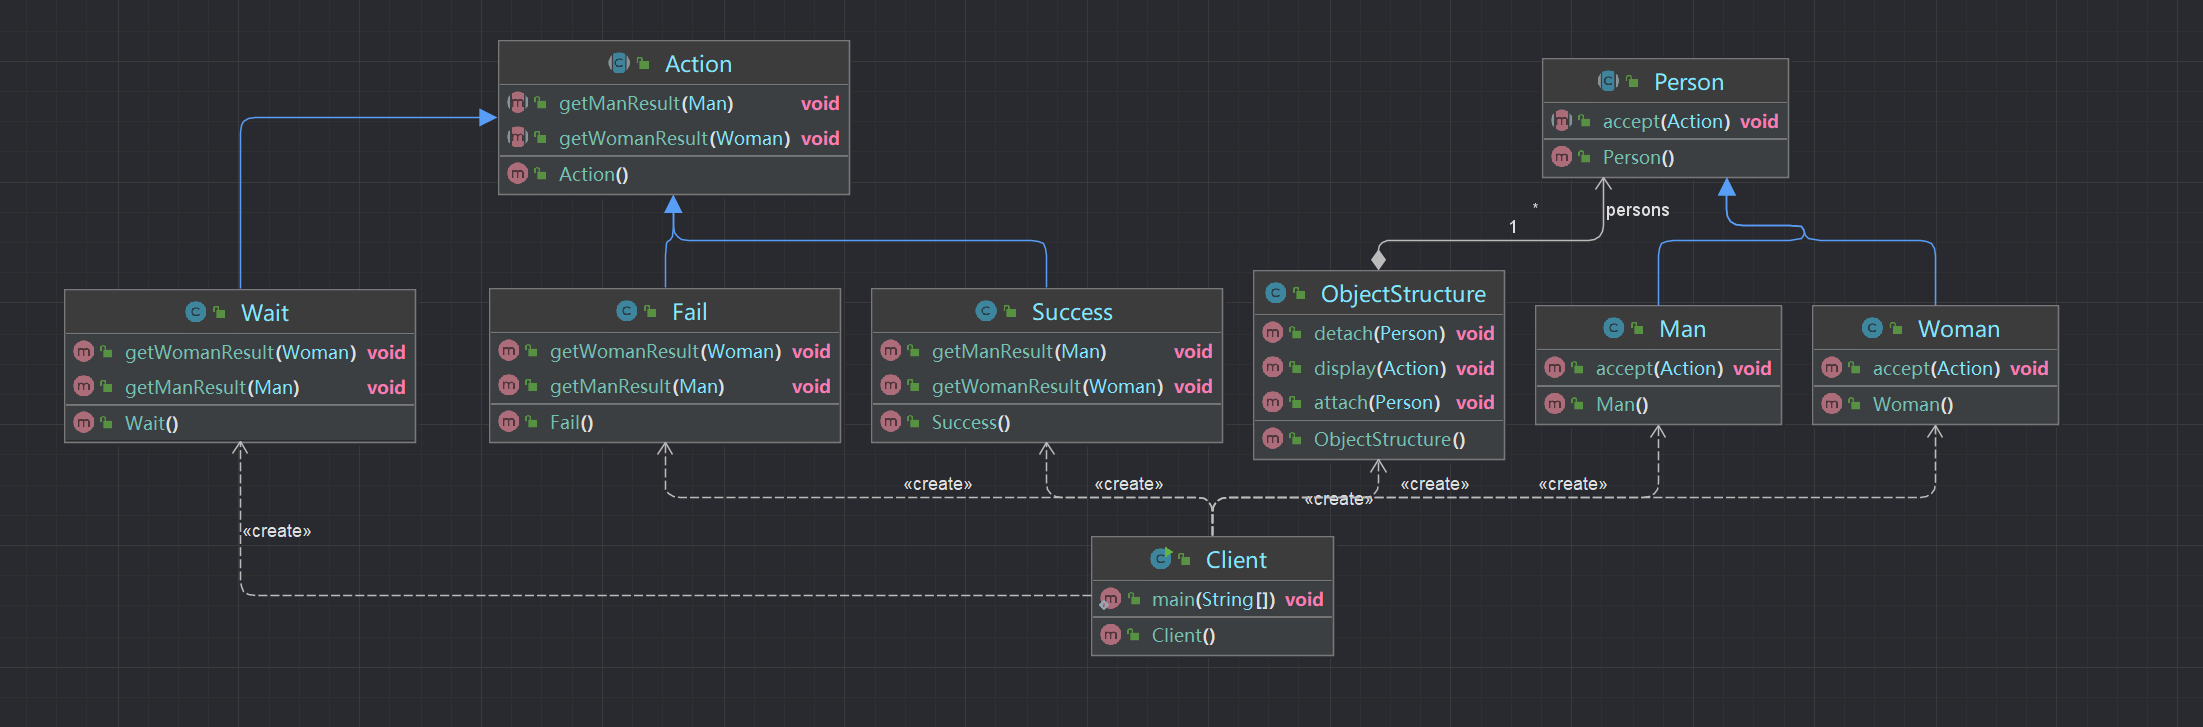Viewport: 2203px width, 727px height.
Task: Select the Success class title
Action: pyautogui.click(x=1071, y=312)
